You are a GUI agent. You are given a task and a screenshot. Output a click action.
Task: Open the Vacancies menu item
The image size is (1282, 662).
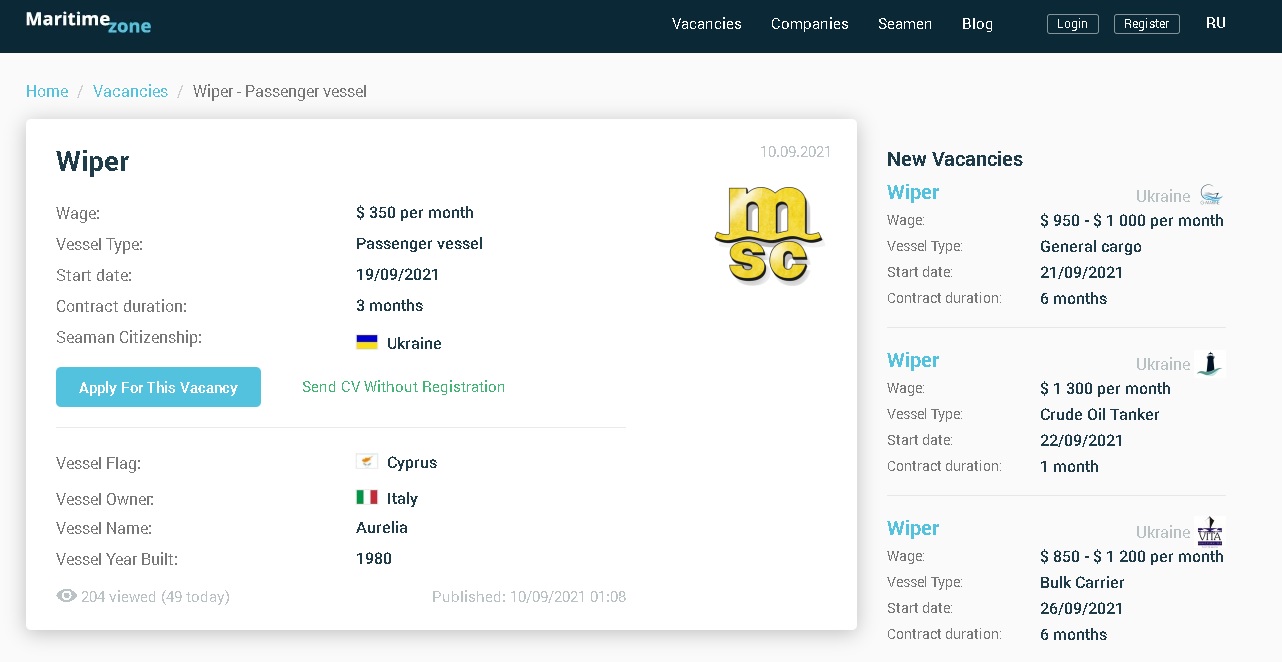tap(706, 24)
